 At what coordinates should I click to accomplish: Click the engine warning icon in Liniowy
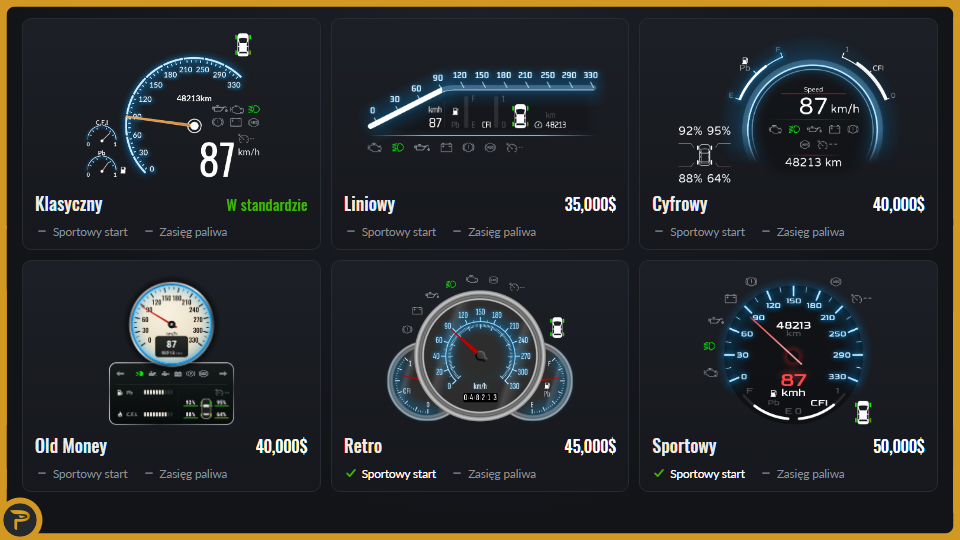tap(375, 148)
